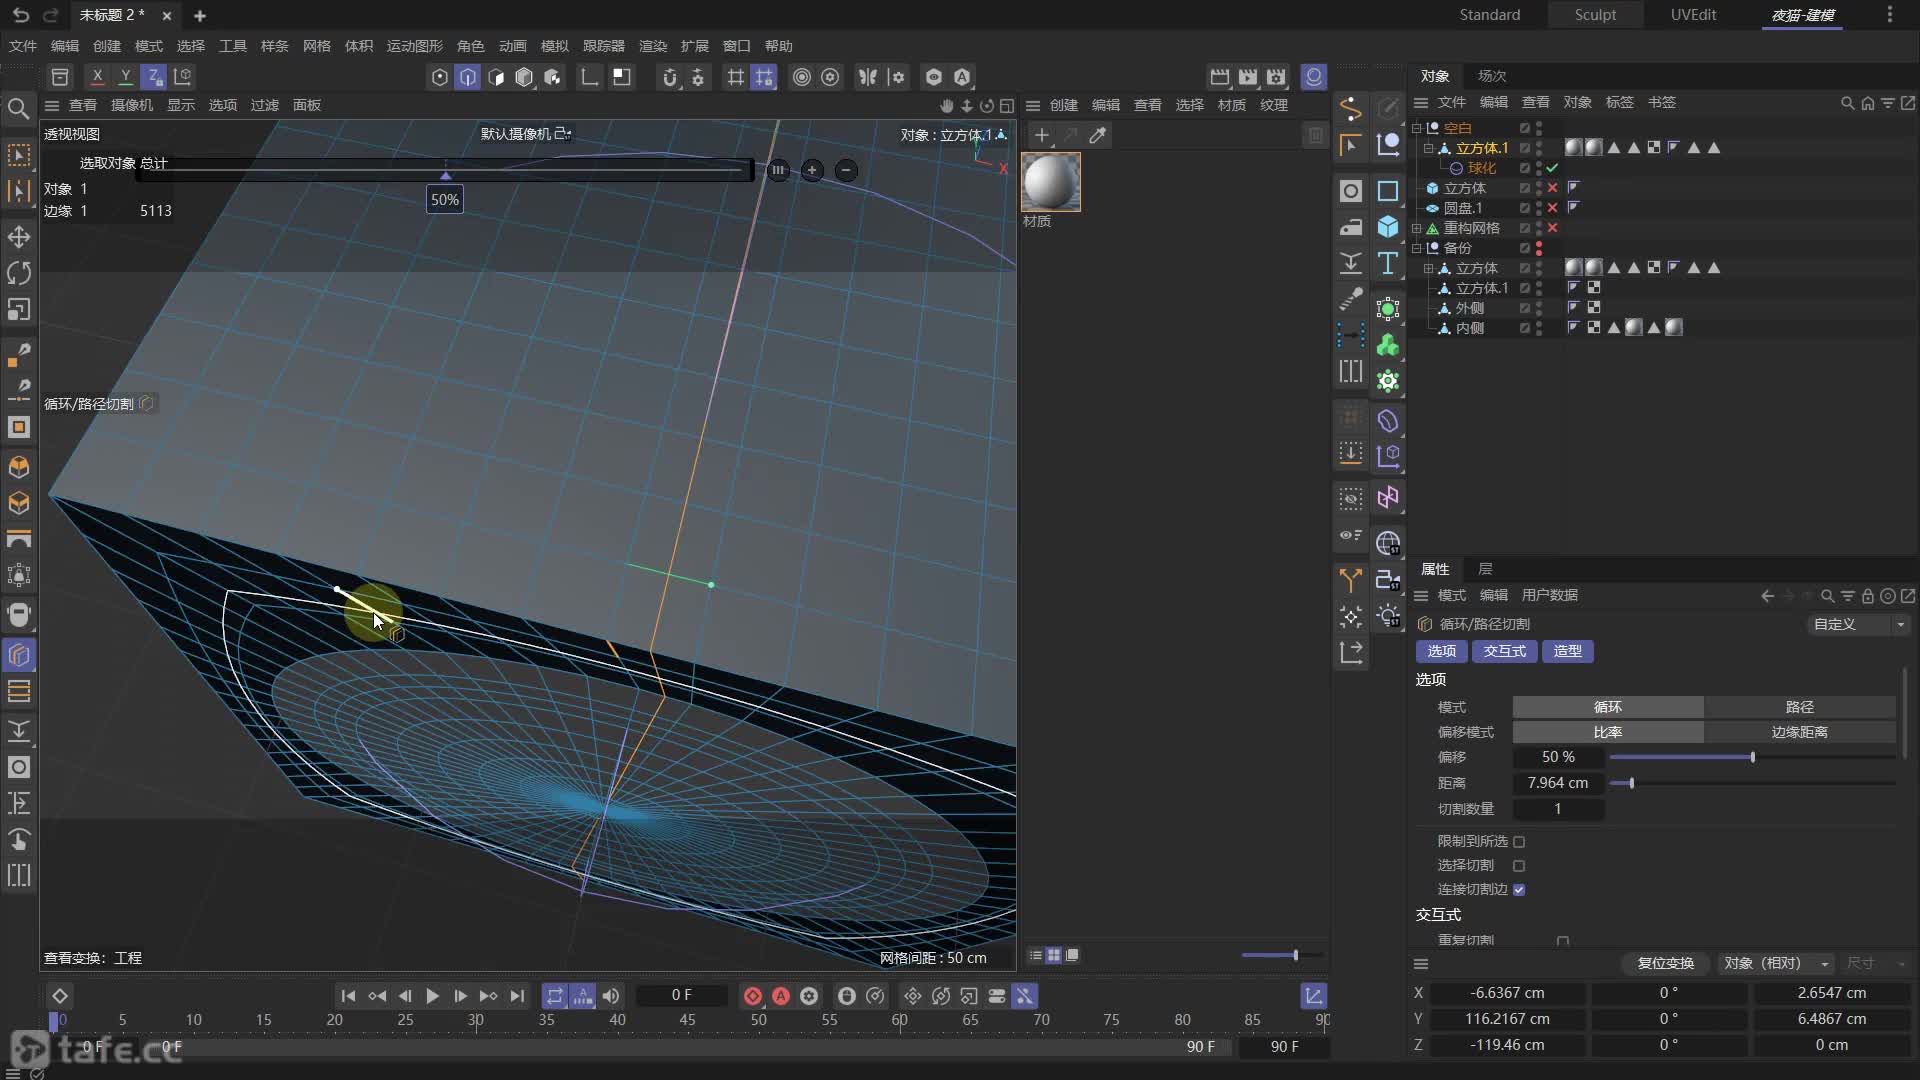The height and width of the screenshot is (1080, 1920).
Task: Switch to the 场次 tab
Action: [x=1492, y=76]
